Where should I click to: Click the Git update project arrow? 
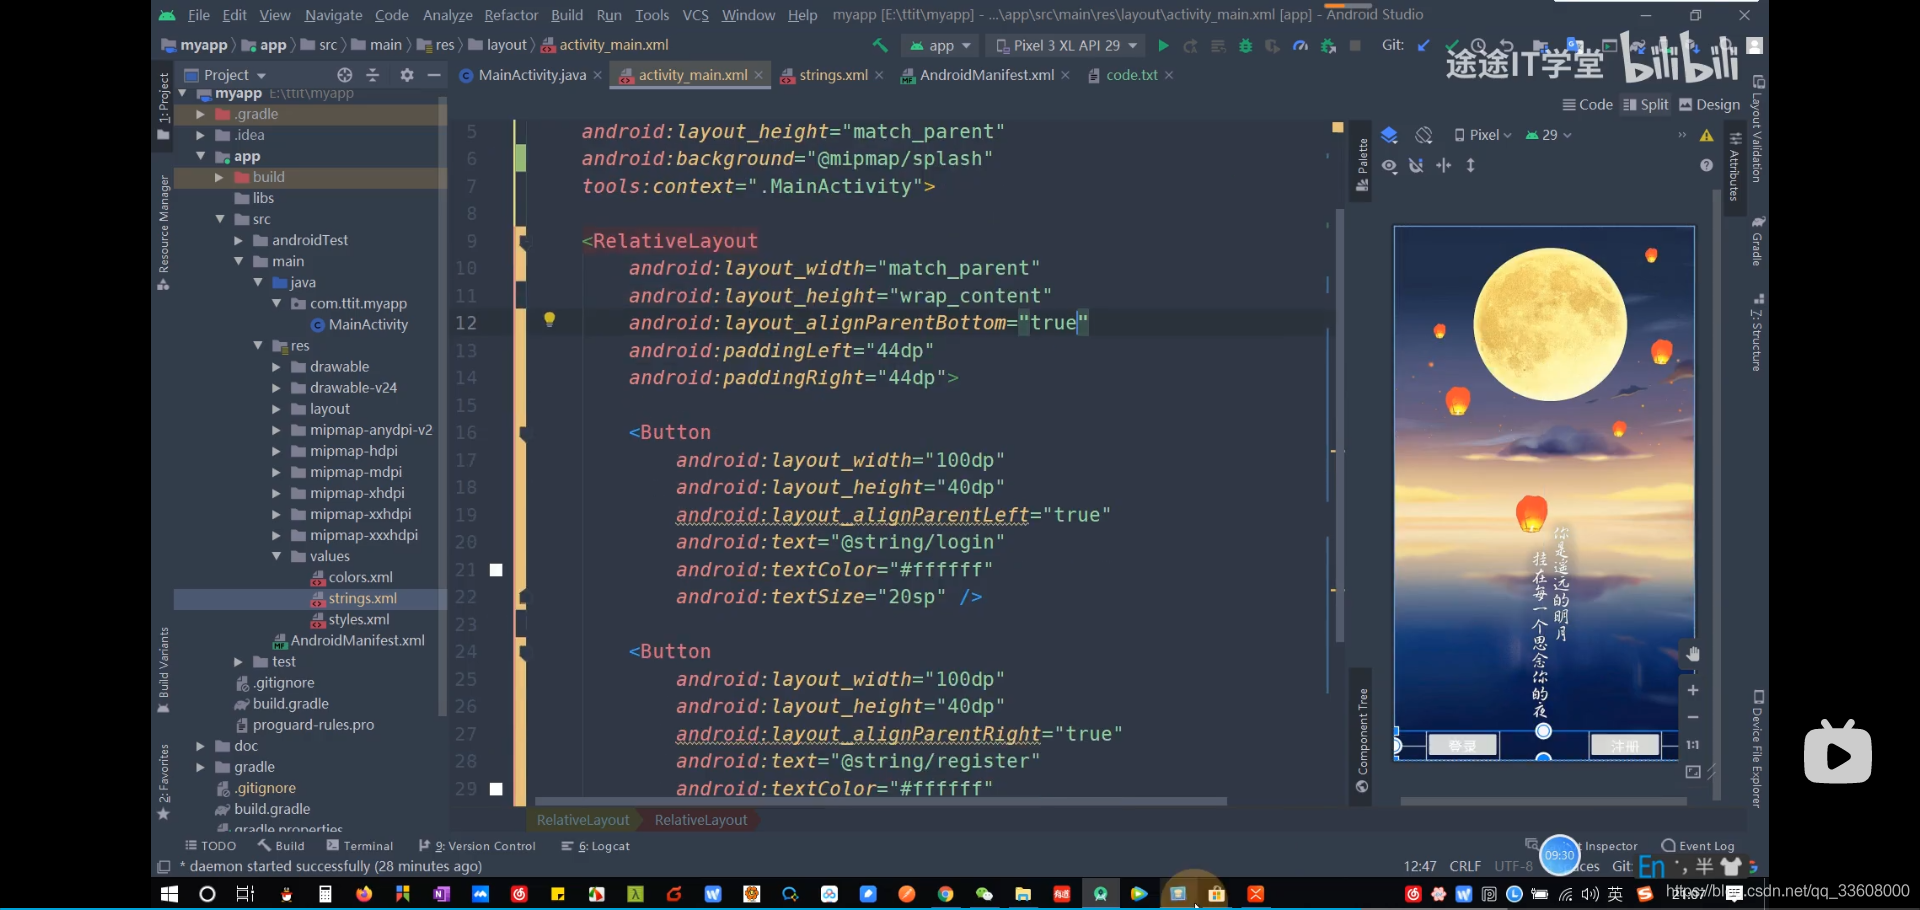point(1423,46)
